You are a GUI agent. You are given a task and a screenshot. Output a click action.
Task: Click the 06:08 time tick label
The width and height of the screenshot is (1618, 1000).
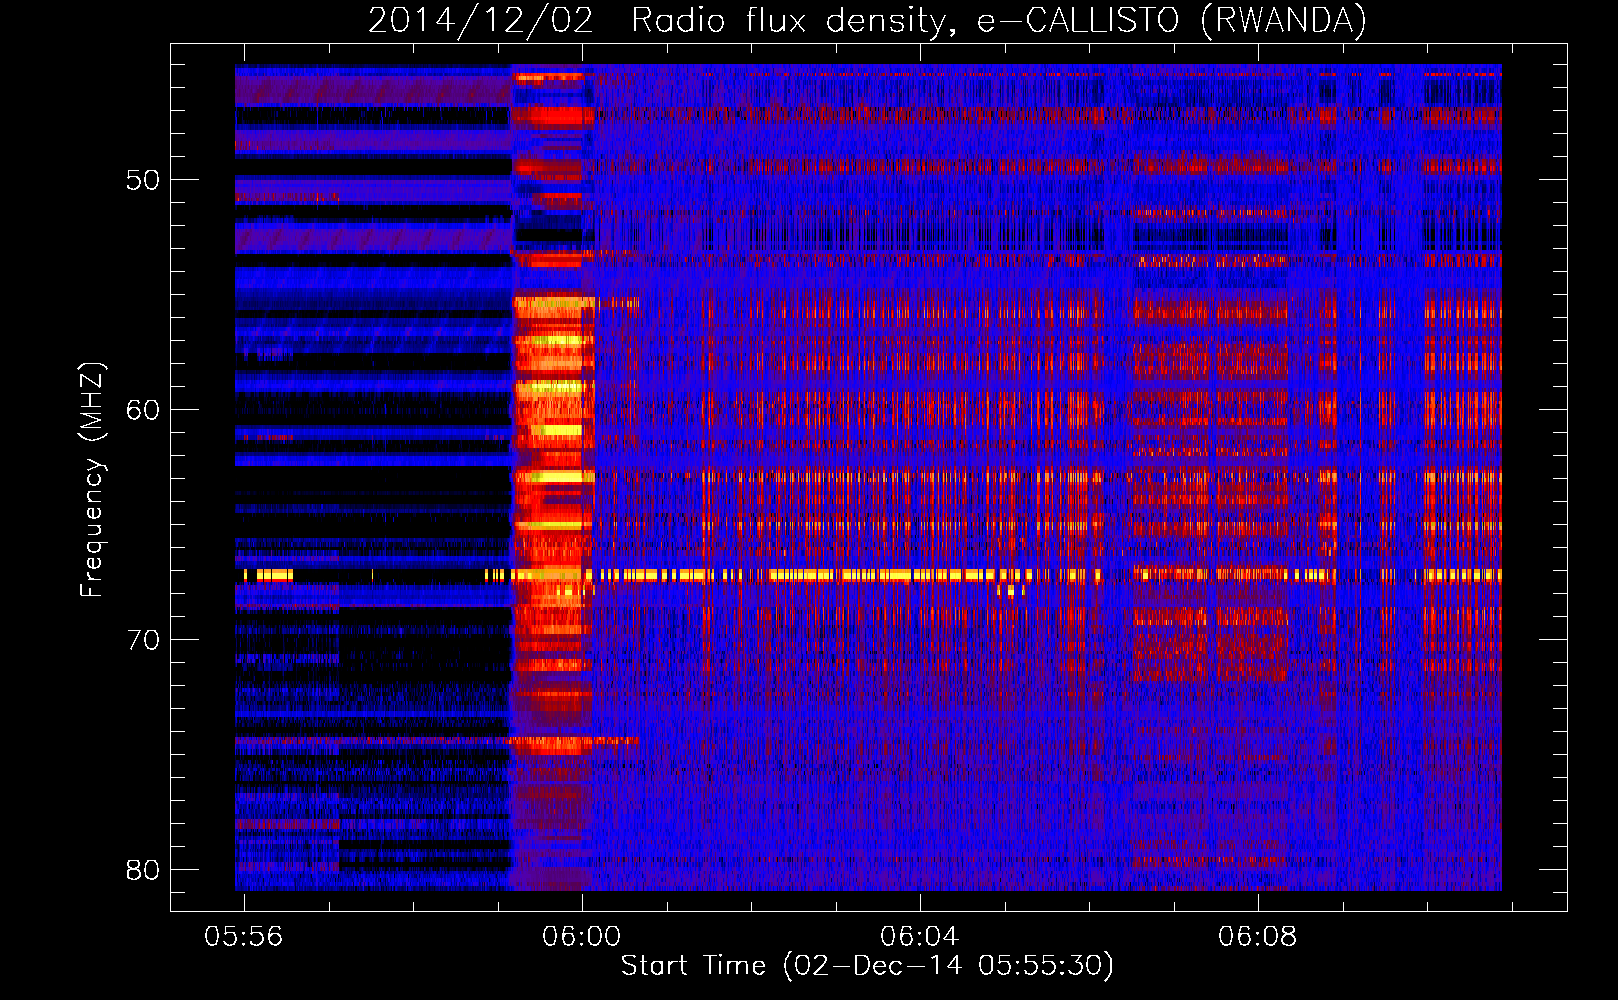(1258, 937)
